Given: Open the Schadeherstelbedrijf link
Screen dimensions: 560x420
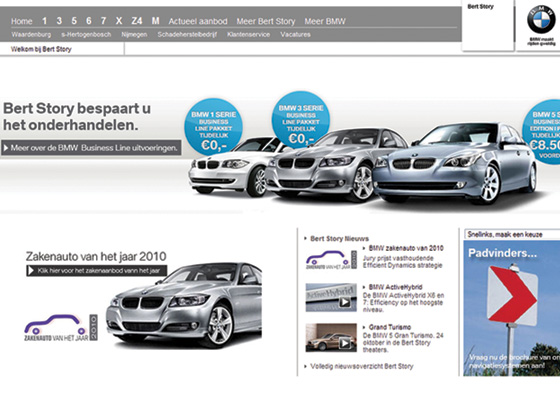Looking at the screenshot, I should click(187, 35).
